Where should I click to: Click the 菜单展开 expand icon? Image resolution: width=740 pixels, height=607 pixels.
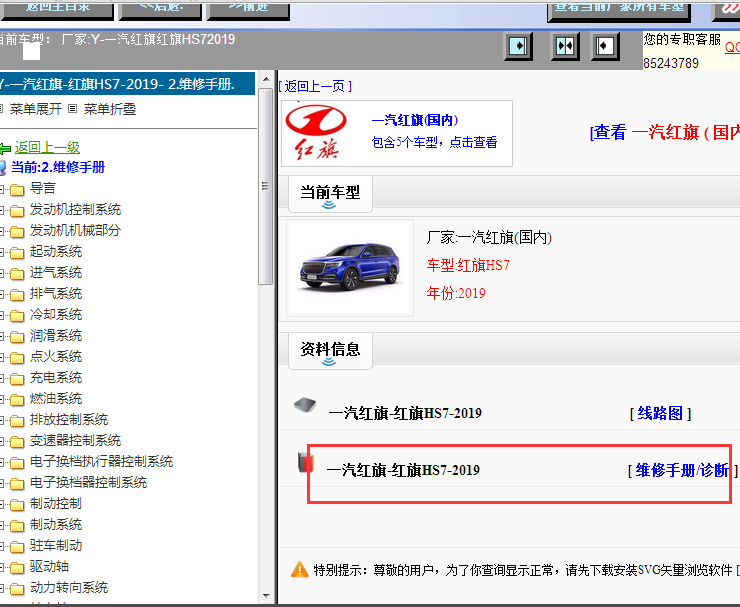tap(1, 109)
